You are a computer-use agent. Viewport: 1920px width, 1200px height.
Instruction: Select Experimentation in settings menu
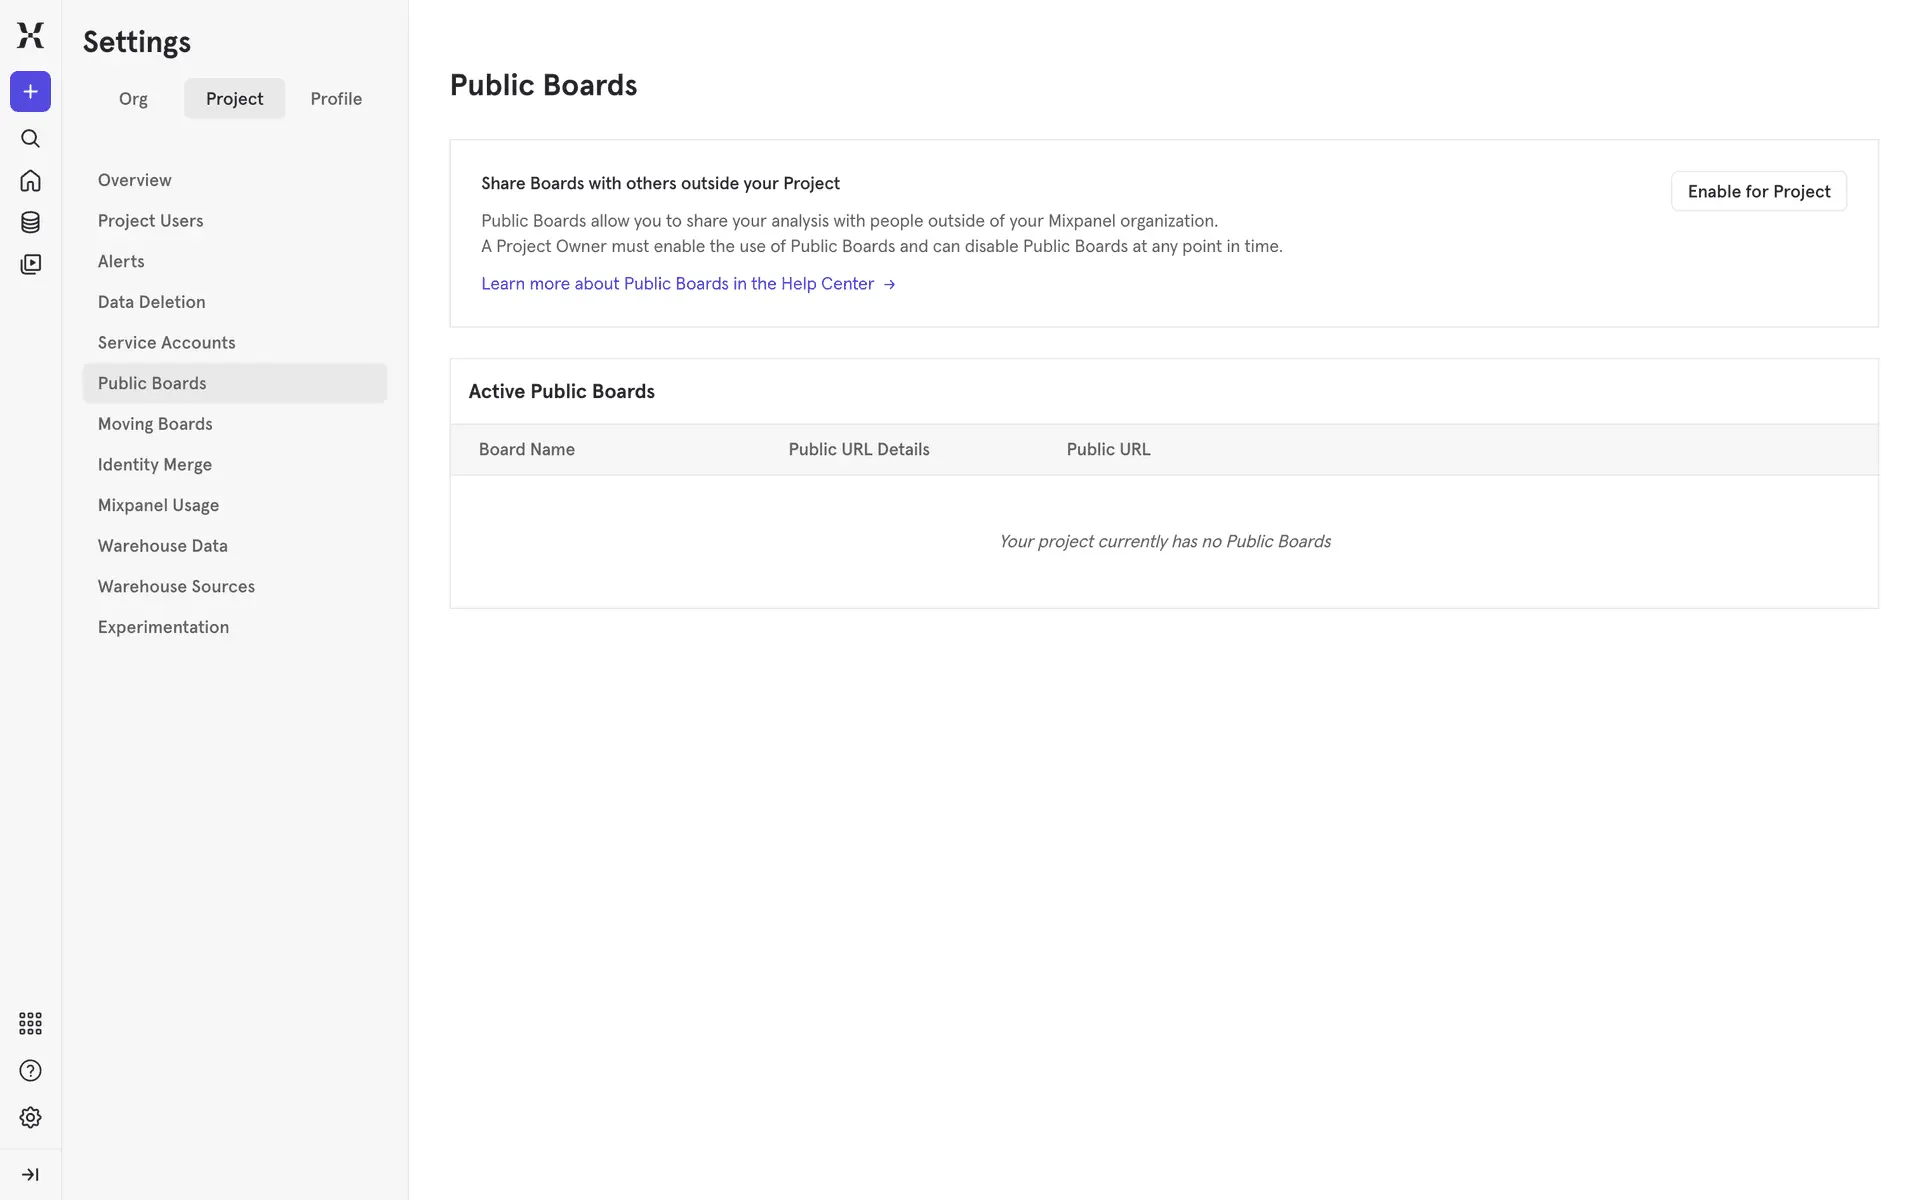click(x=163, y=627)
